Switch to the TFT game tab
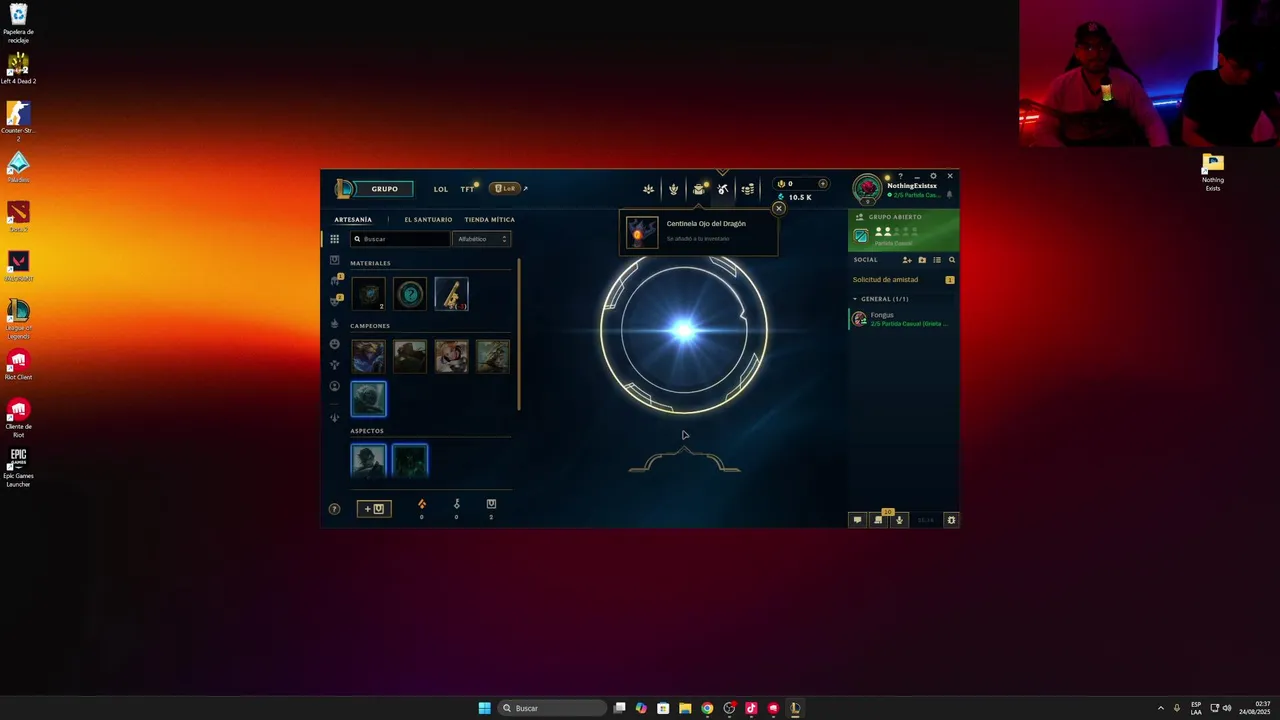 coord(467,189)
